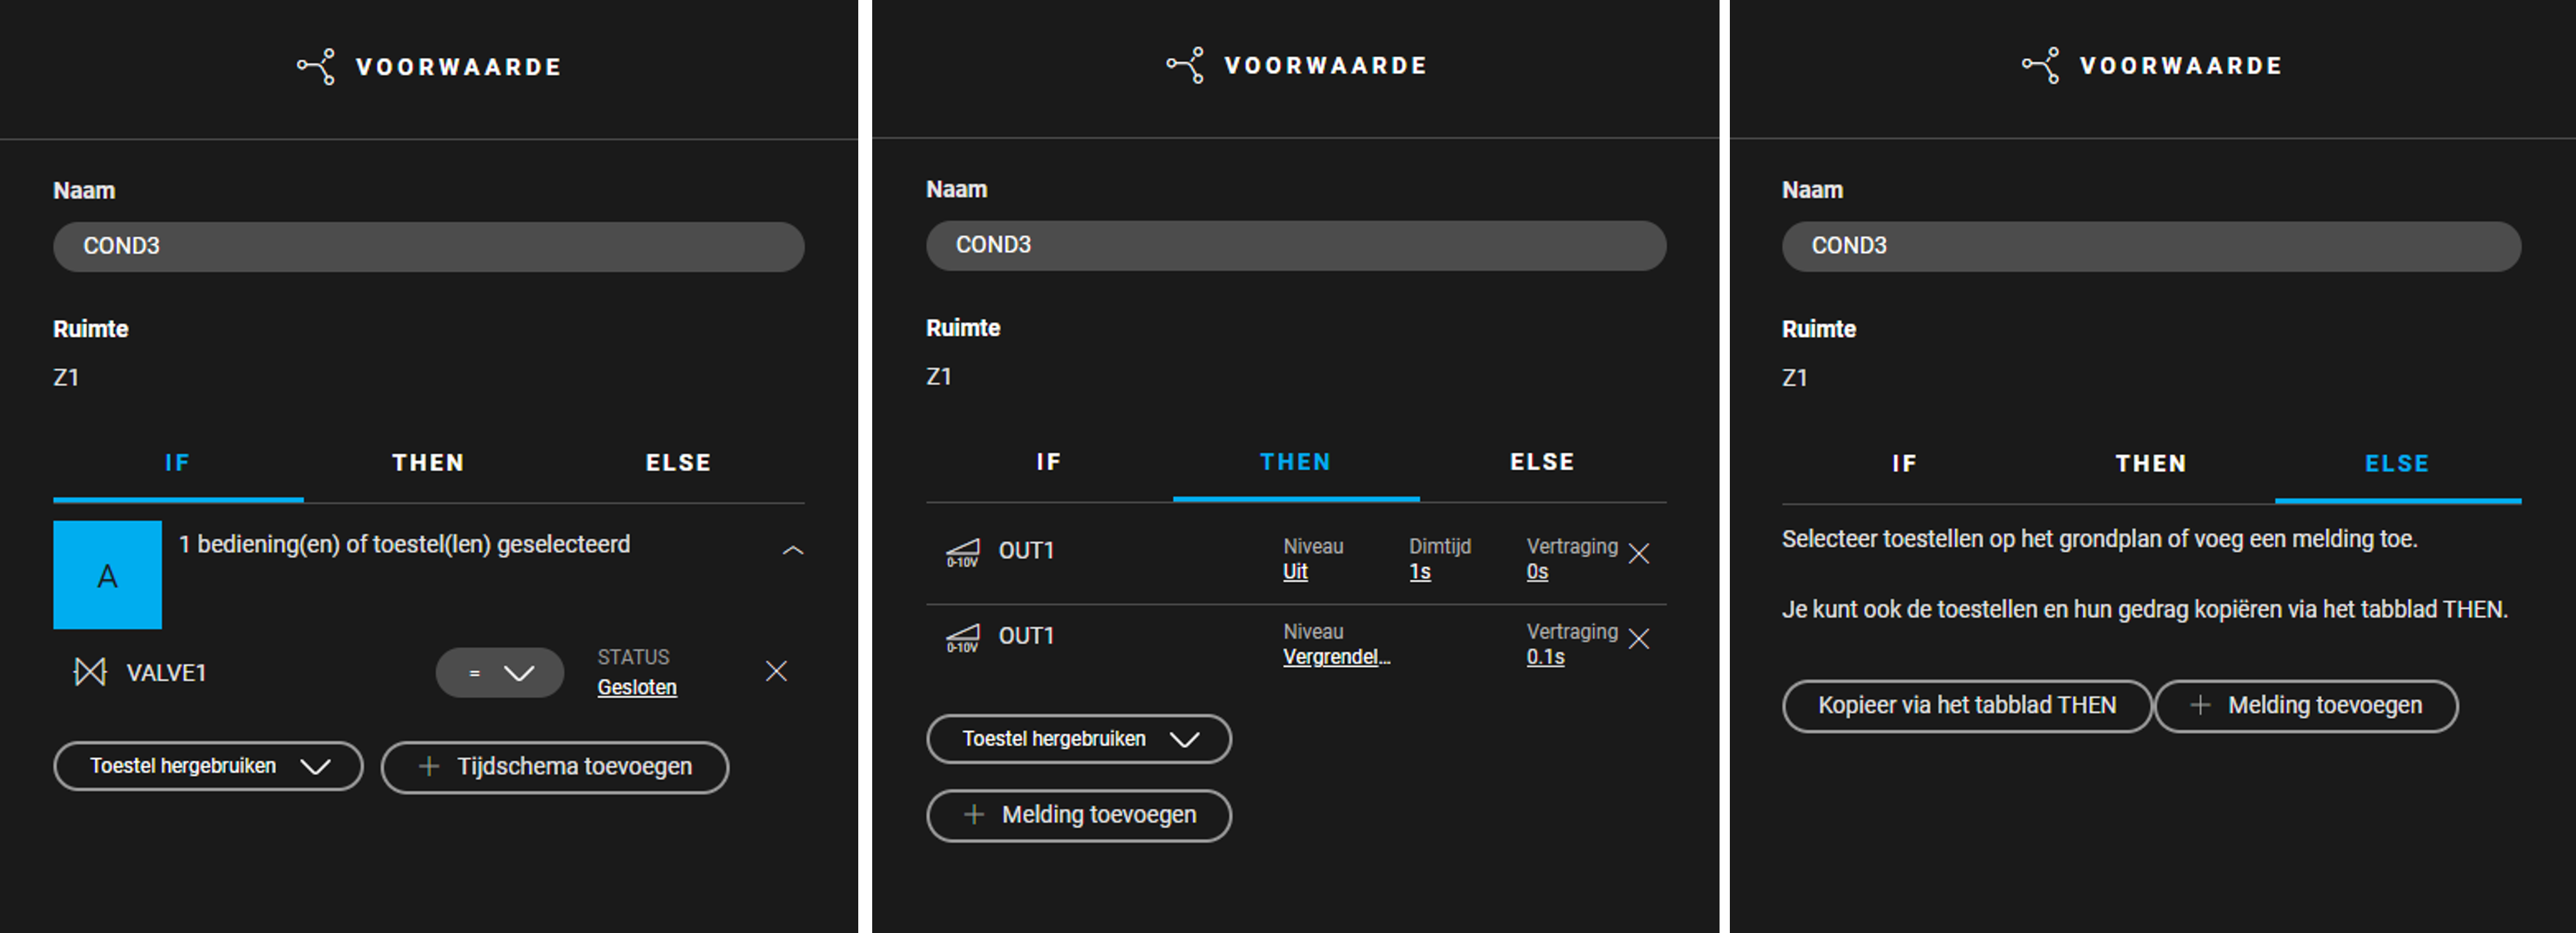This screenshot has width=2576, height=933.
Task: Click Z1 room value in middle panel
Action: (x=939, y=377)
